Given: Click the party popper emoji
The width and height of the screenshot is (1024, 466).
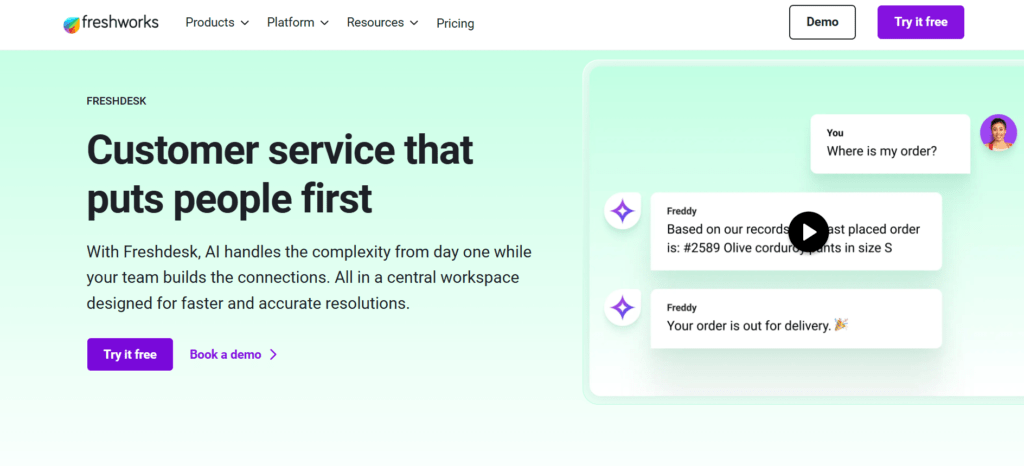Looking at the screenshot, I should click(x=840, y=326).
